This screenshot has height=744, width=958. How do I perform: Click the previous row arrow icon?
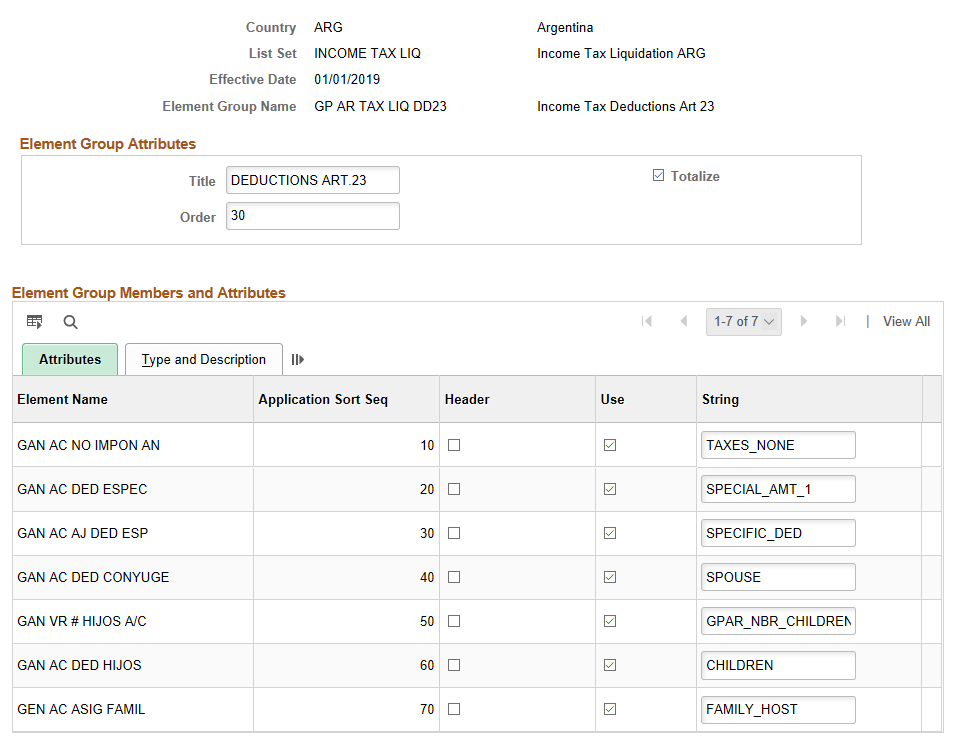point(684,321)
